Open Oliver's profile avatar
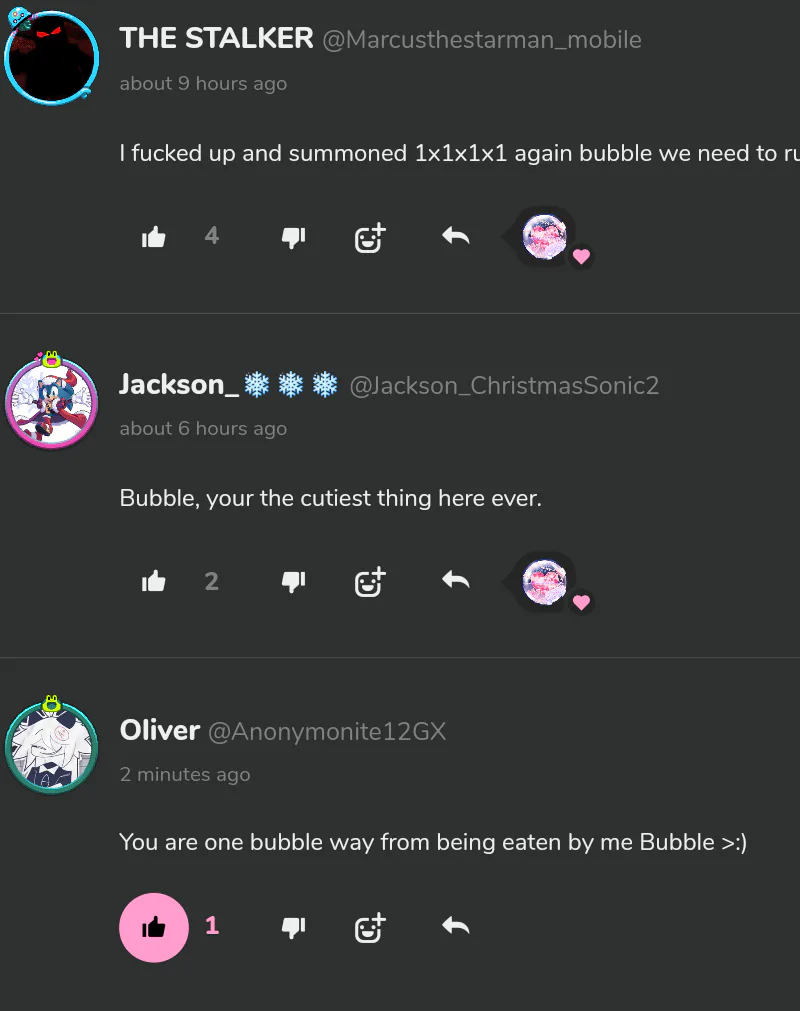The width and height of the screenshot is (800, 1011). coord(52,746)
